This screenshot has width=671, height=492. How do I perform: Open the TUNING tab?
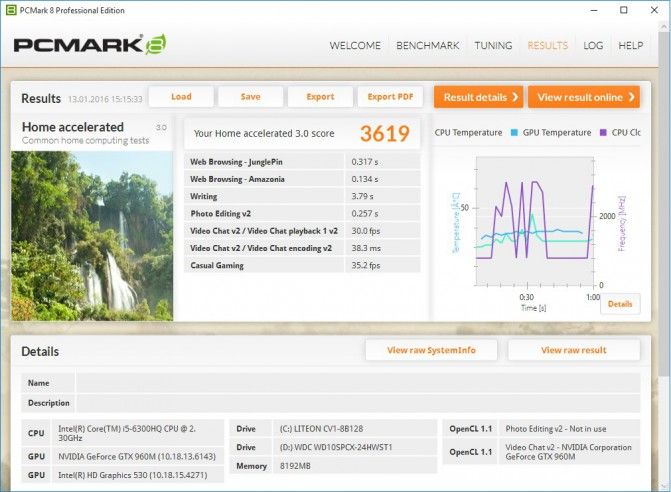493,45
